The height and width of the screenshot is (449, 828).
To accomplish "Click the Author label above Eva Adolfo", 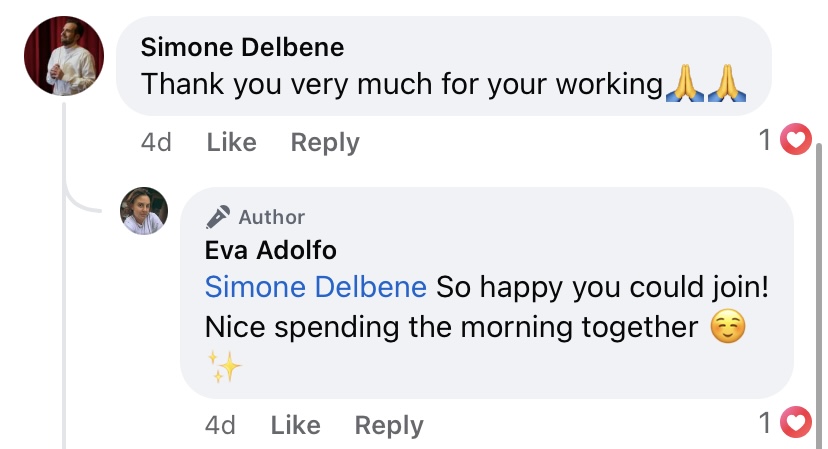I will tap(271, 216).
